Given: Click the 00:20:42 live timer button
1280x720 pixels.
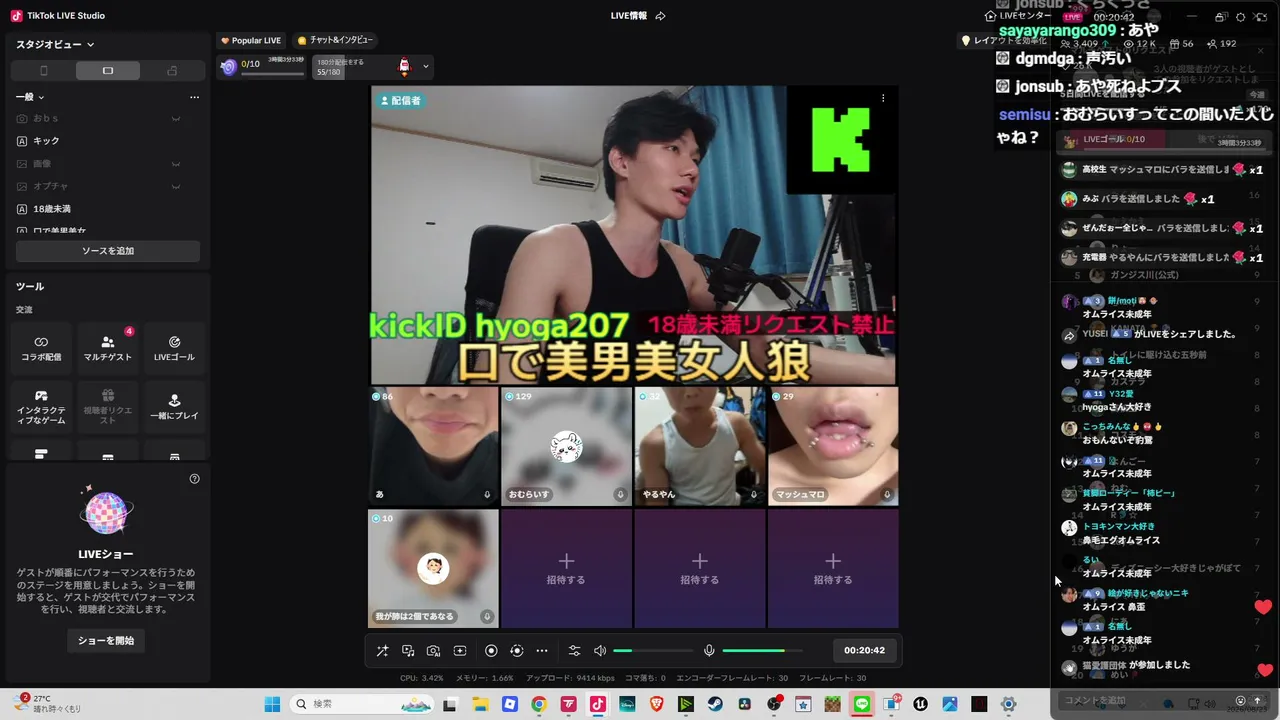Looking at the screenshot, I should [x=864, y=650].
